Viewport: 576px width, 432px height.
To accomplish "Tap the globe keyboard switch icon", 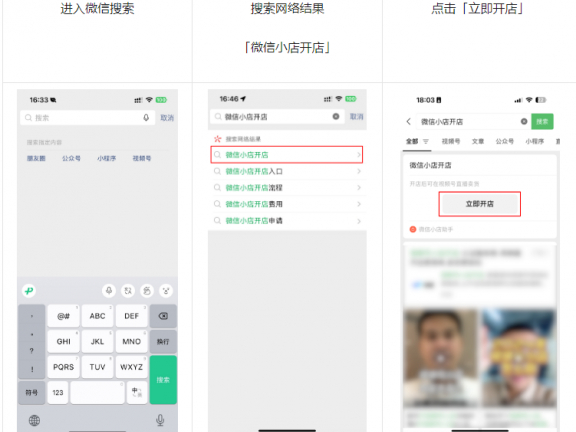I will [34, 420].
